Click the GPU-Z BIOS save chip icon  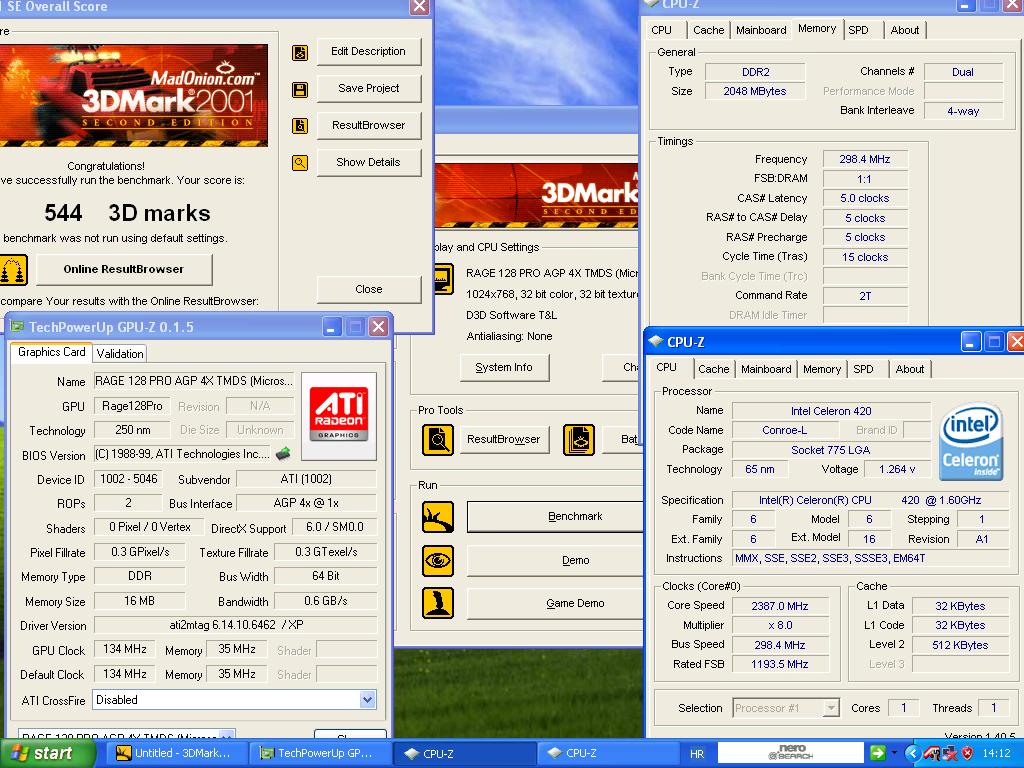pos(283,453)
